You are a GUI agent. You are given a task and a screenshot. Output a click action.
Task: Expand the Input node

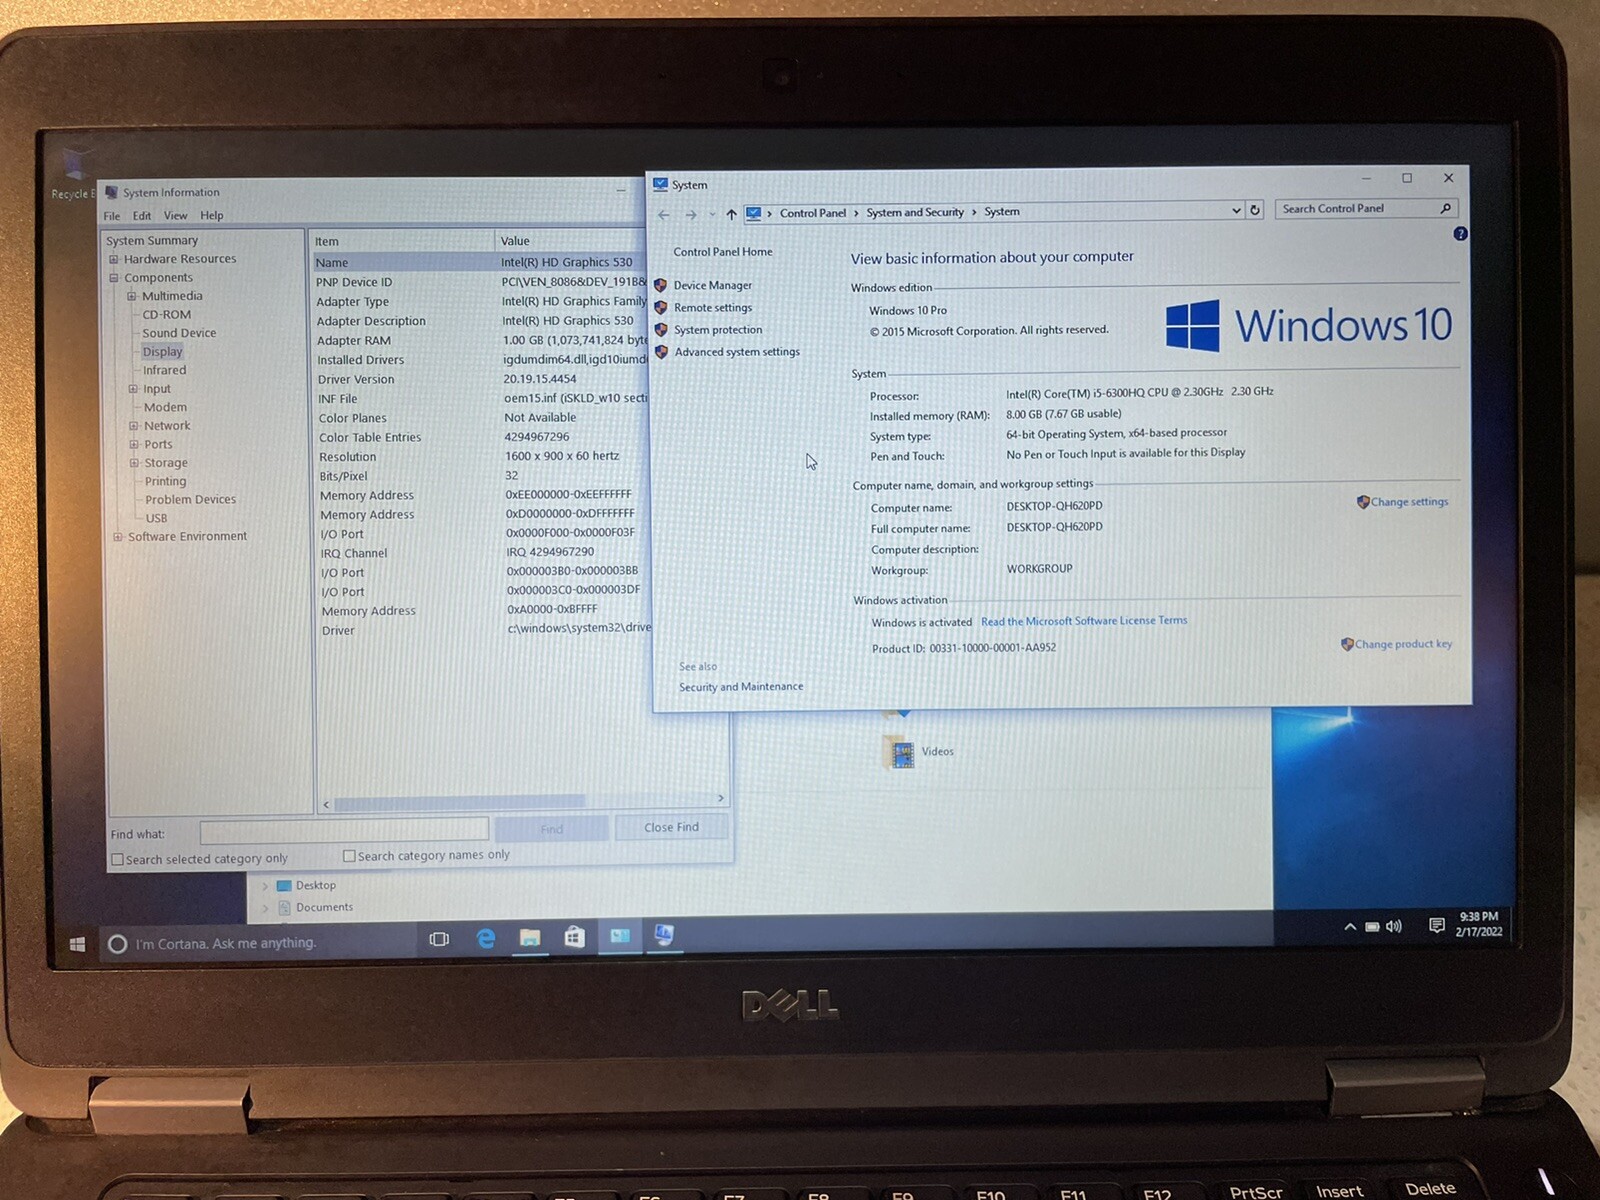[x=133, y=389]
